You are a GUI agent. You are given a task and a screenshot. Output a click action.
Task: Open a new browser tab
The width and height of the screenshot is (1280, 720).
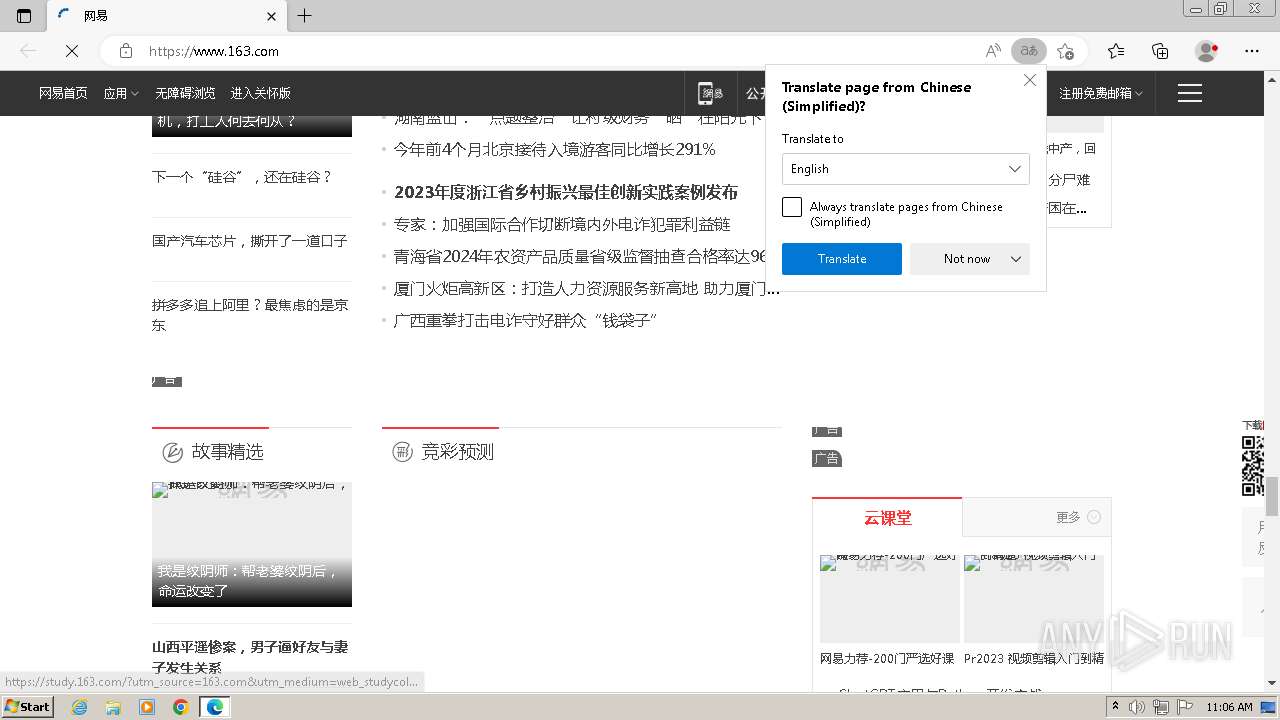[305, 16]
